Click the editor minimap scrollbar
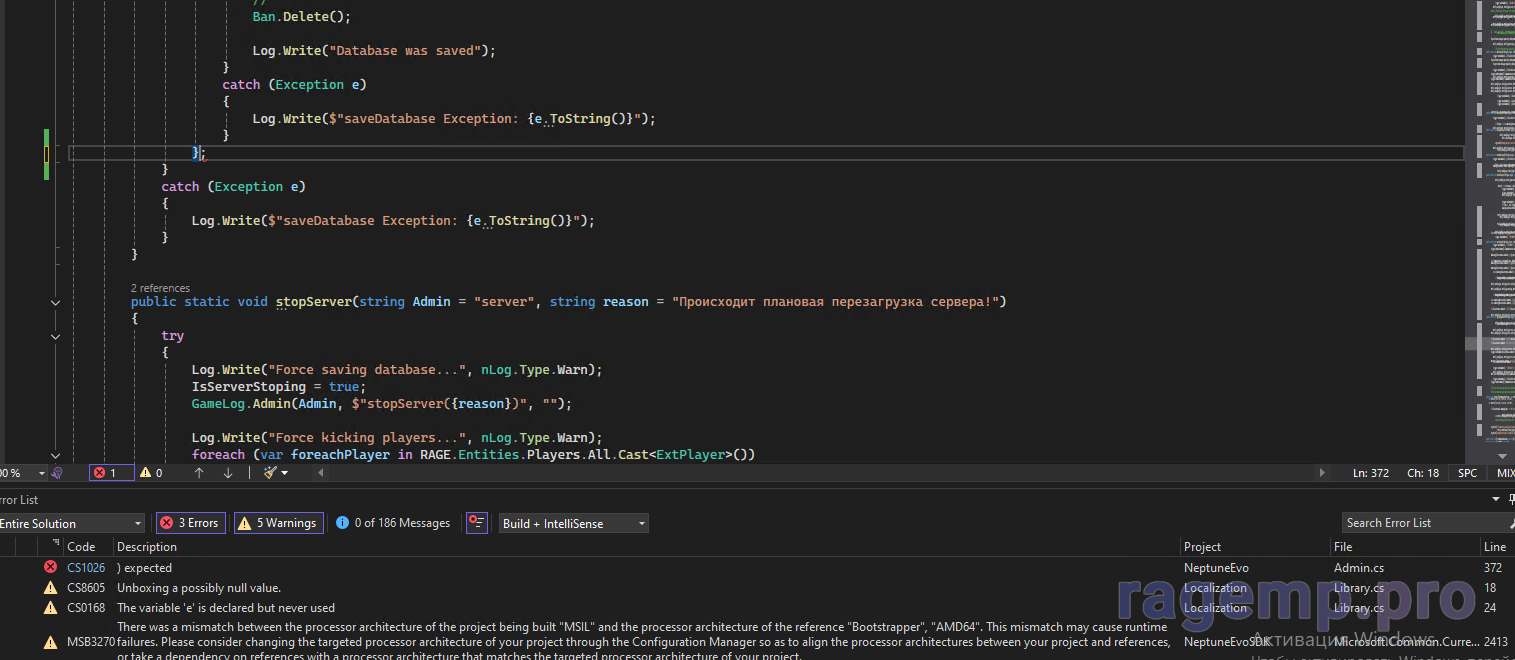 (1490, 230)
